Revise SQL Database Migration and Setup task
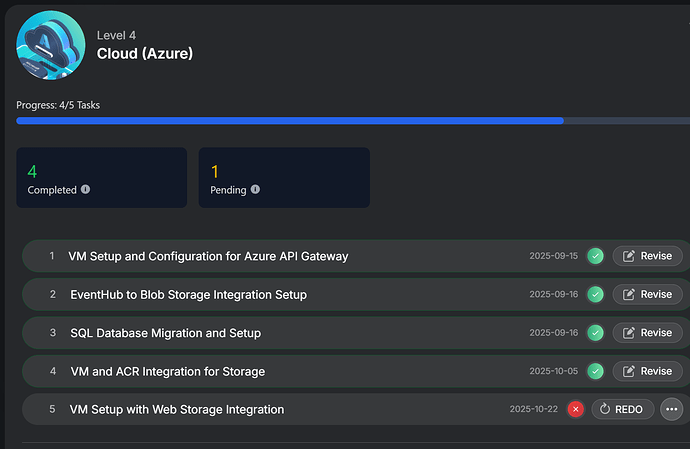690x449 pixels. (x=647, y=332)
